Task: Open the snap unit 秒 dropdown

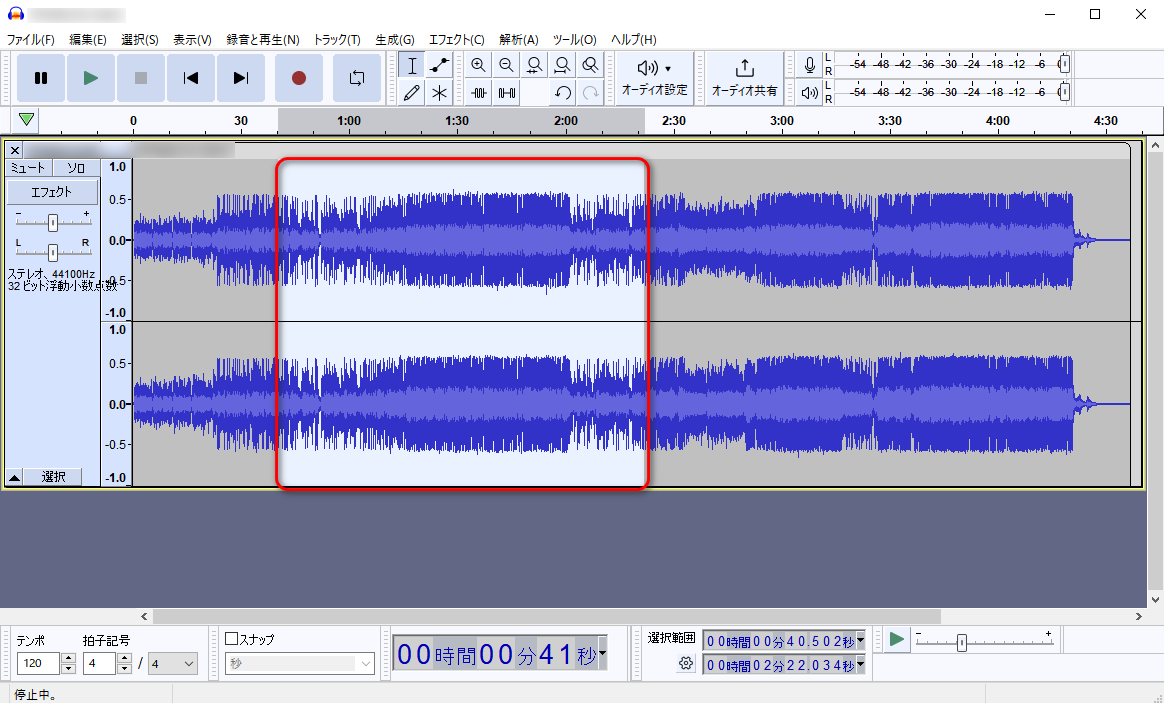Action: (x=300, y=663)
